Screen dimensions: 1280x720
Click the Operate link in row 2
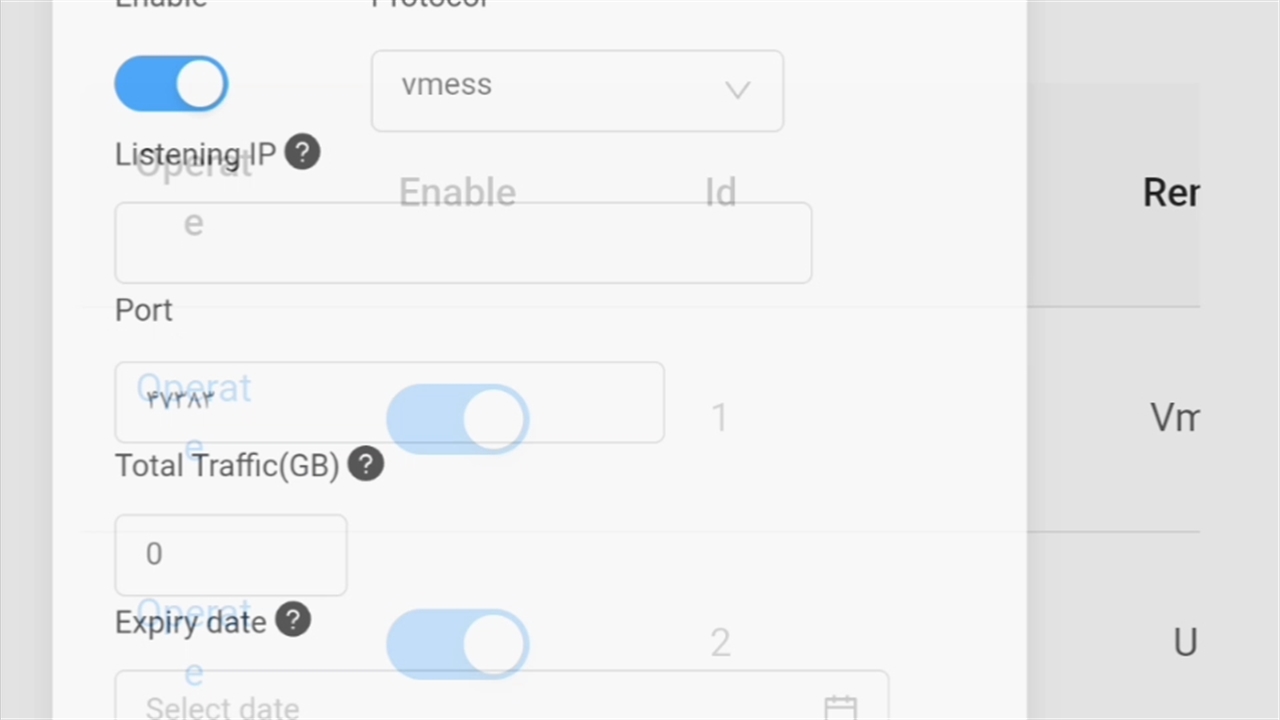pyautogui.click(x=193, y=612)
